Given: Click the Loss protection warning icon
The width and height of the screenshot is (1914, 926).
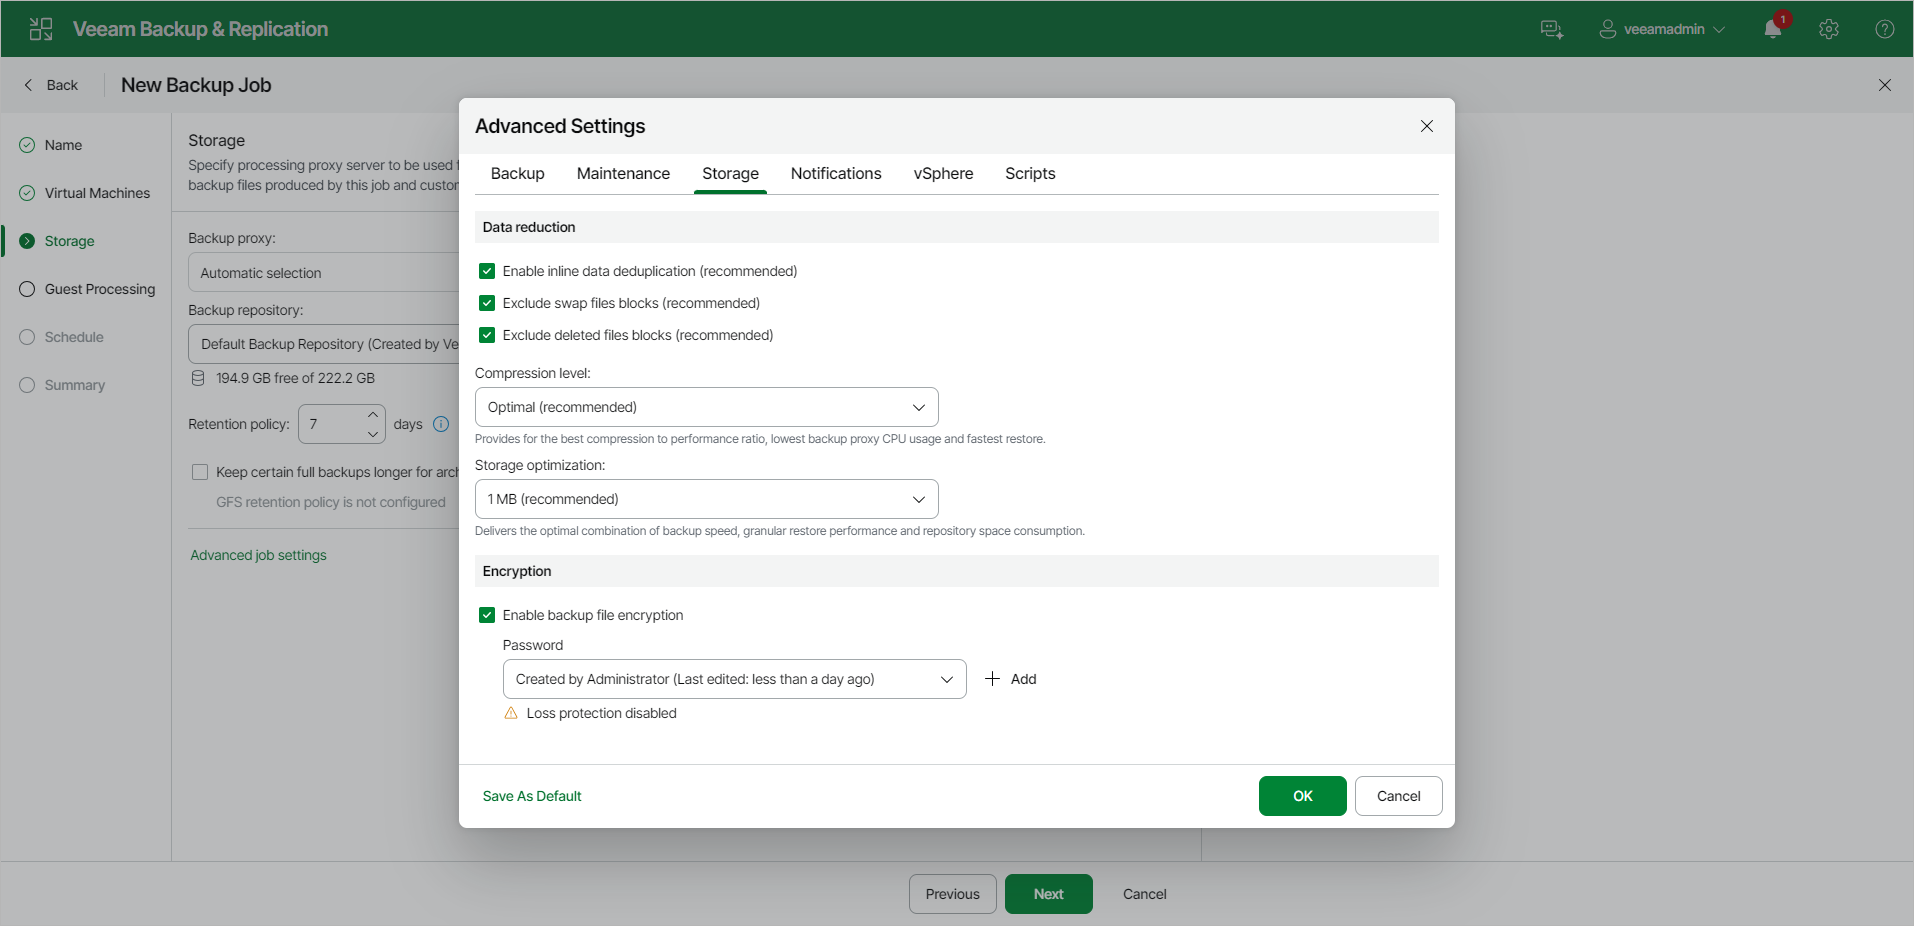Looking at the screenshot, I should click(x=511, y=713).
